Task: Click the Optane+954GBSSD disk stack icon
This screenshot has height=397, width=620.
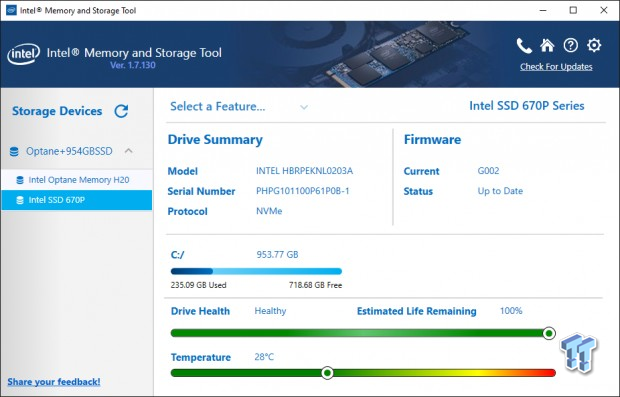Action: click(14, 151)
